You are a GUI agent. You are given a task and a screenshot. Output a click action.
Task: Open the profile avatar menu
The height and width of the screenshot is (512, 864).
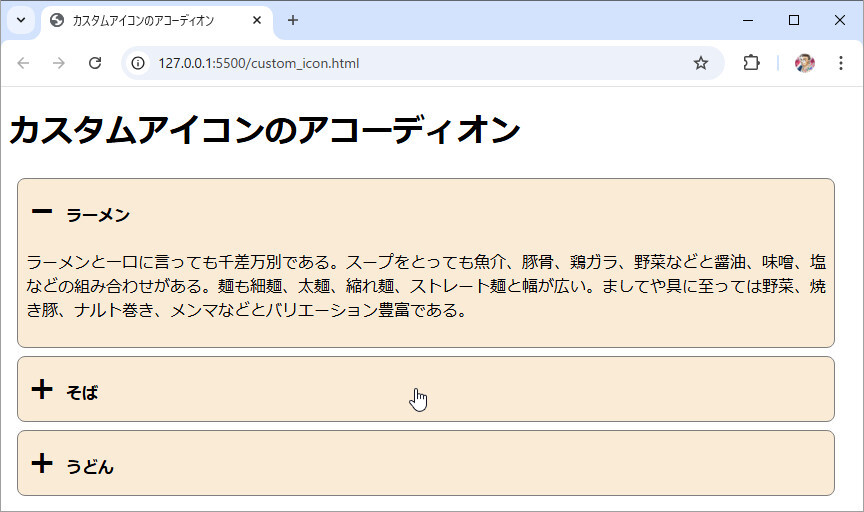(x=805, y=63)
